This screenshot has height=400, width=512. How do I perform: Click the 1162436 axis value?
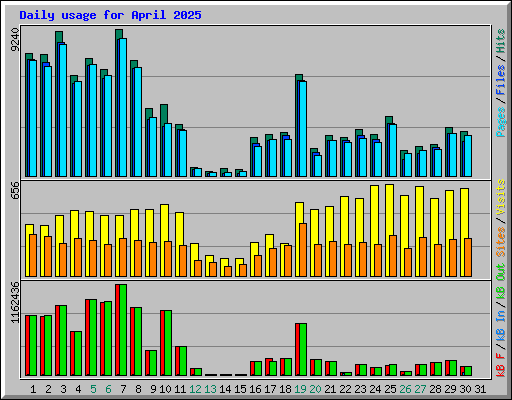(x=15, y=303)
